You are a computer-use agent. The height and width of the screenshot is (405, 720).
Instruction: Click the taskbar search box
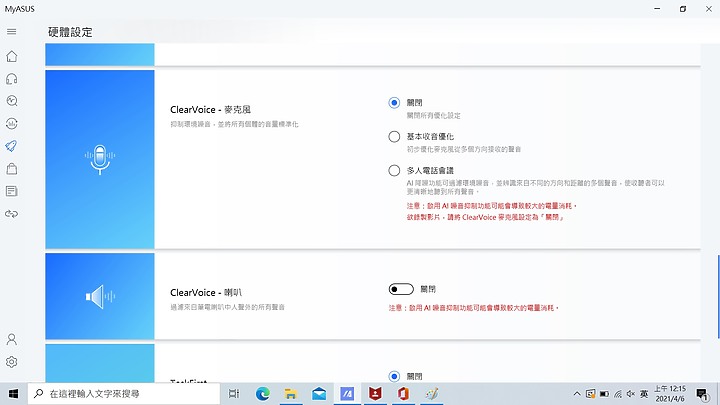pyautogui.click(x=124, y=394)
